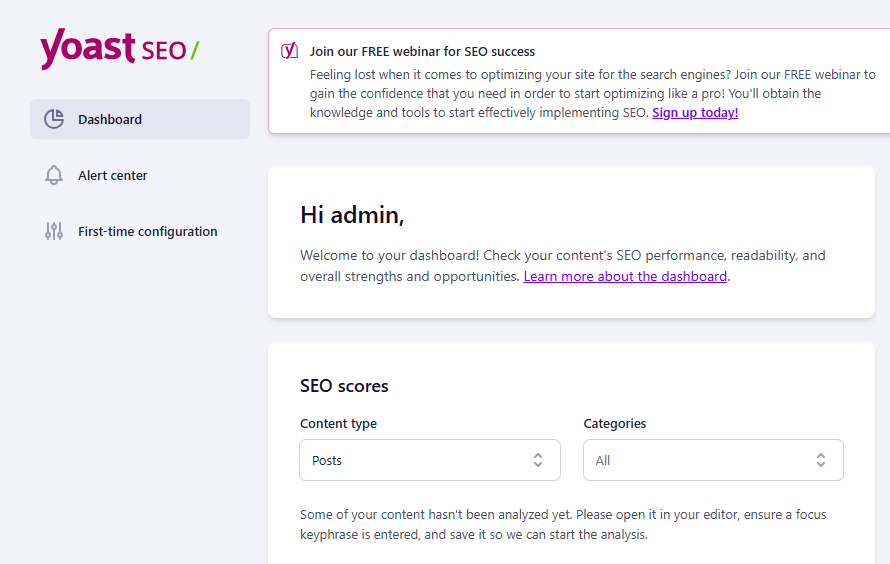The image size is (890, 564).
Task: Expand Categories selector arrows
Action: pyautogui.click(x=821, y=461)
